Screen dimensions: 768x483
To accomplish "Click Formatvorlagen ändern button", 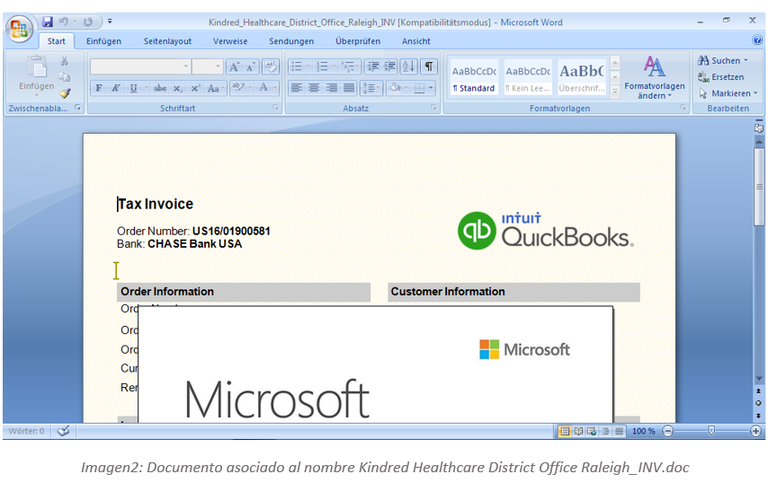I will (x=654, y=77).
